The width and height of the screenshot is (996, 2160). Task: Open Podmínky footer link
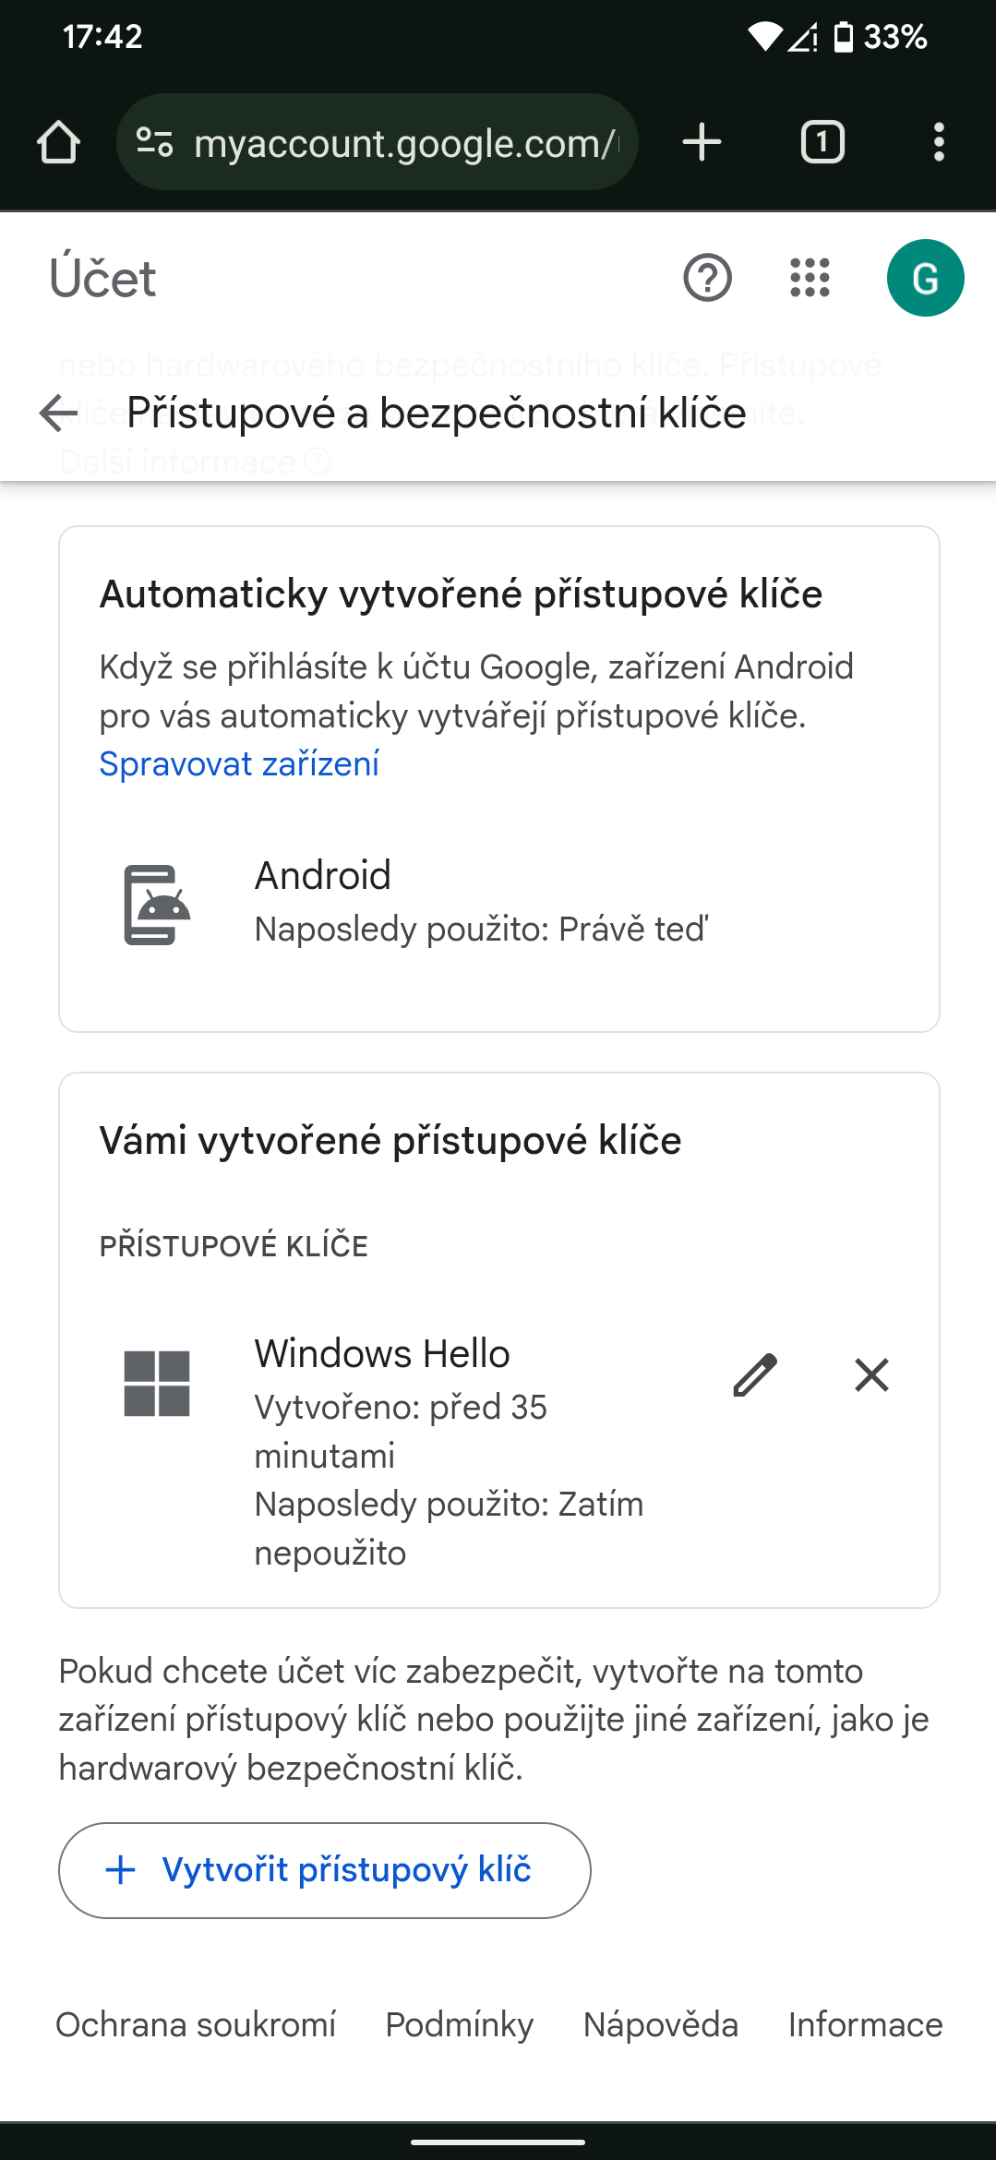460,2024
